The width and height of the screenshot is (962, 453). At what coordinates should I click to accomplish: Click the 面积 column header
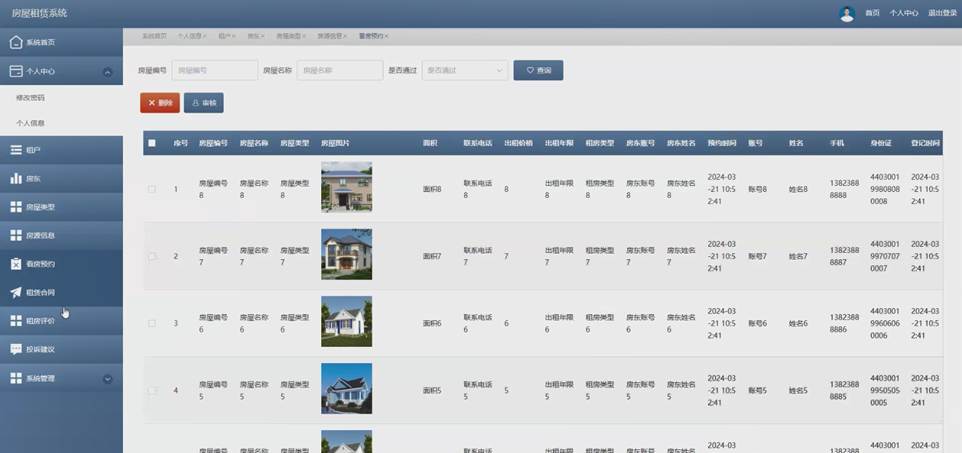(430, 143)
